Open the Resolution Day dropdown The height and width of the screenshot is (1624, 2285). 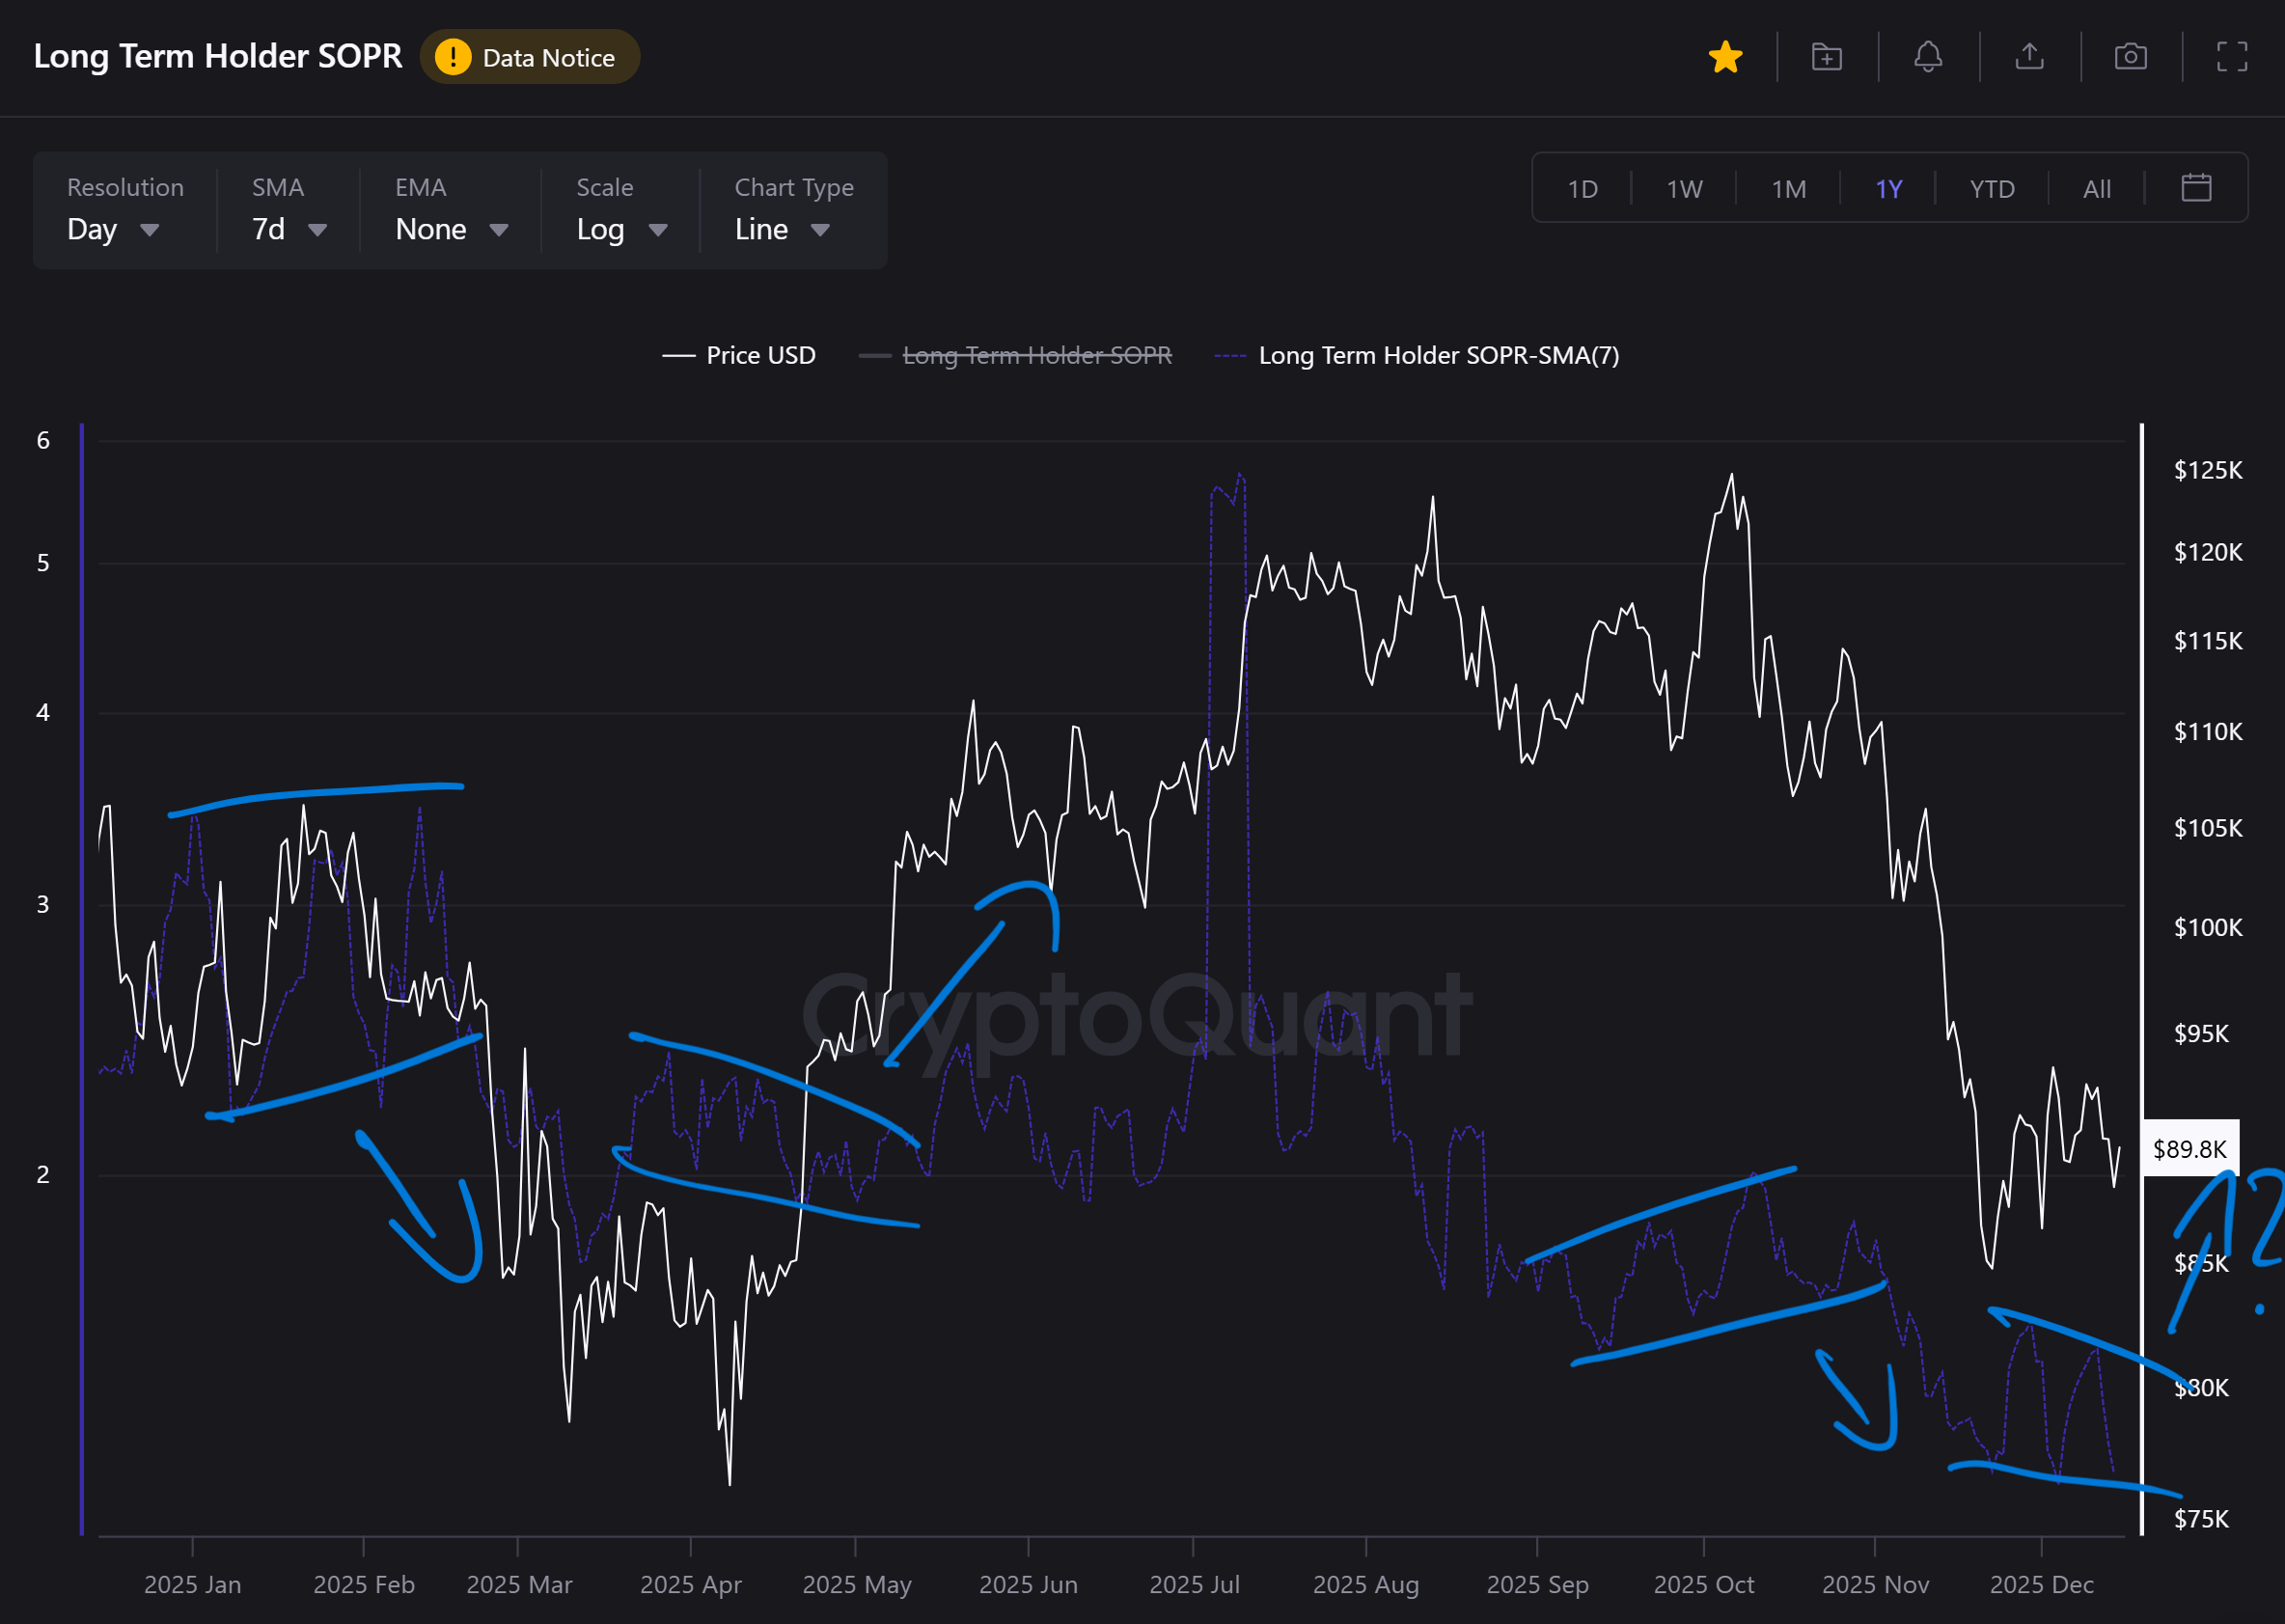pyautogui.click(x=113, y=230)
